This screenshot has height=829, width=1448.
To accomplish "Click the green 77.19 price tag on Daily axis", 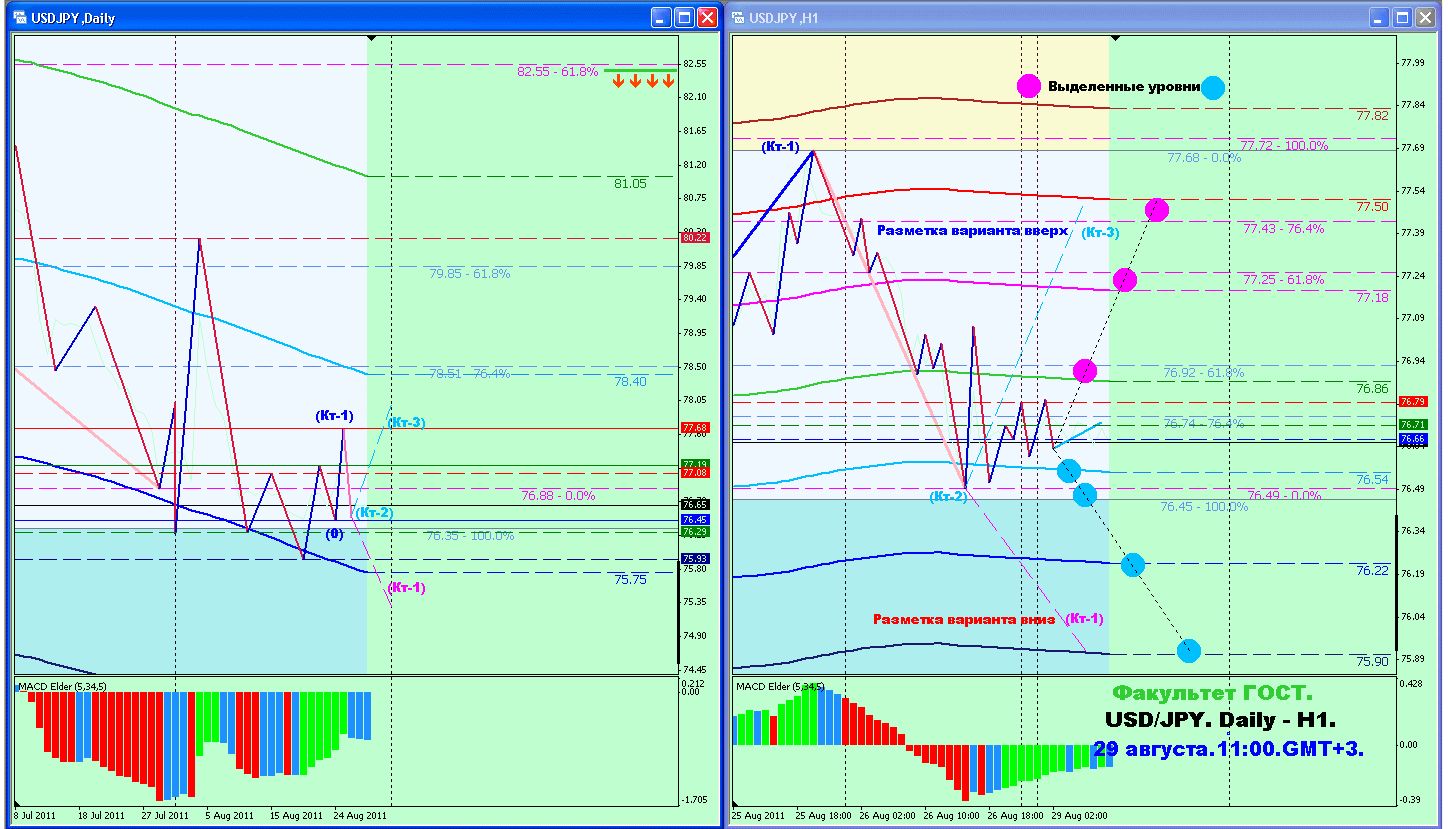I will pos(695,464).
